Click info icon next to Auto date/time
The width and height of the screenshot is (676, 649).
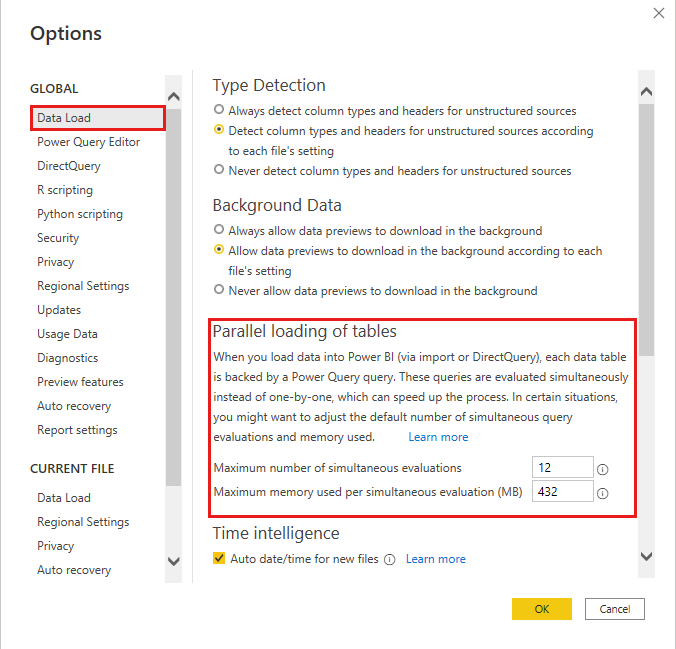coord(390,560)
